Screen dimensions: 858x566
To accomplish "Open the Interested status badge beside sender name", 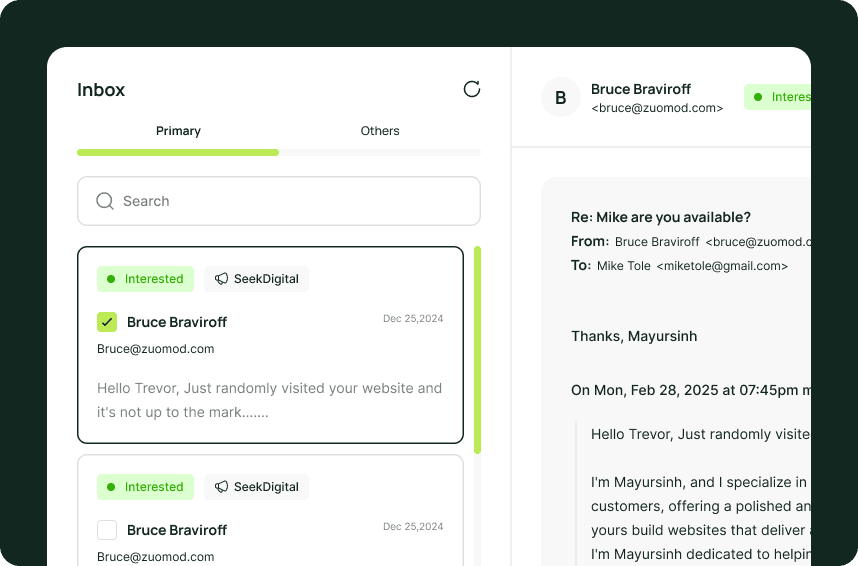I will (782, 97).
